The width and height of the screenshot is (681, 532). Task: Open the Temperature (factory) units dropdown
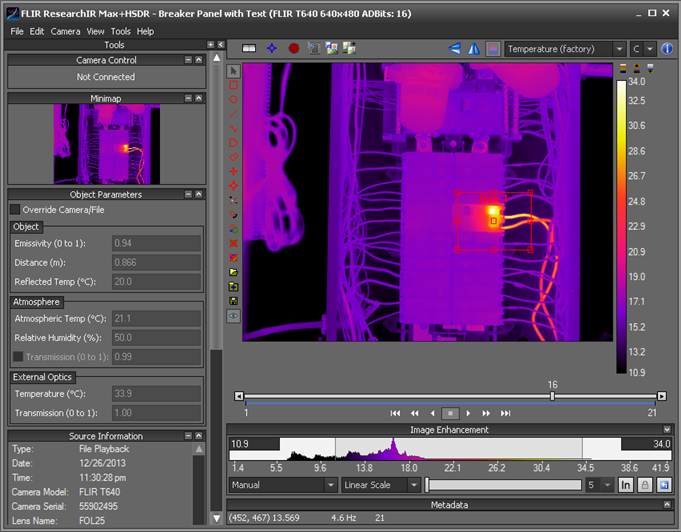pos(565,49)
